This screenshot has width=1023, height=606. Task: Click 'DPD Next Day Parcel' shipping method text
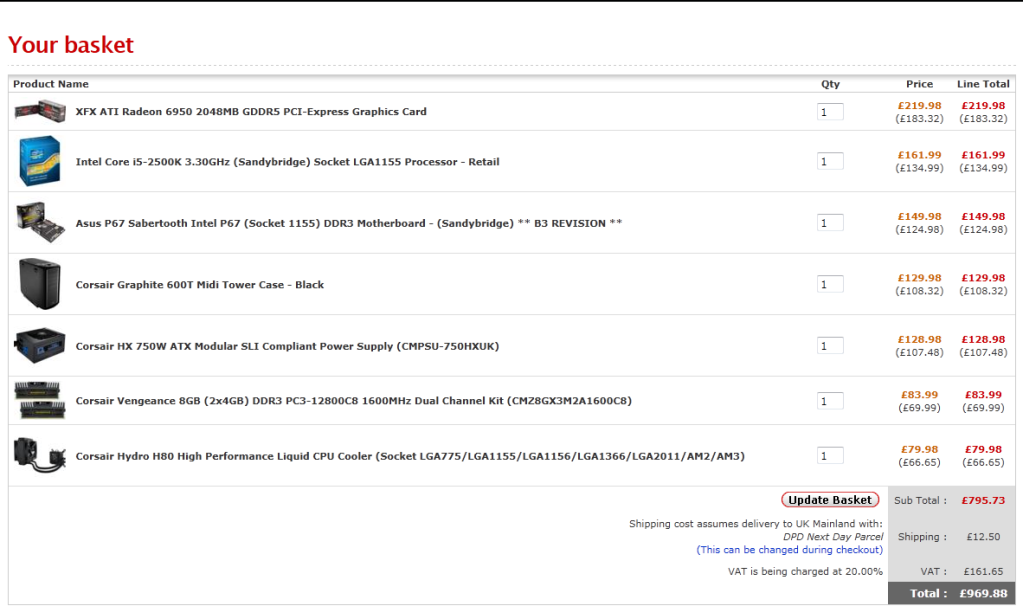pos(833,537)
